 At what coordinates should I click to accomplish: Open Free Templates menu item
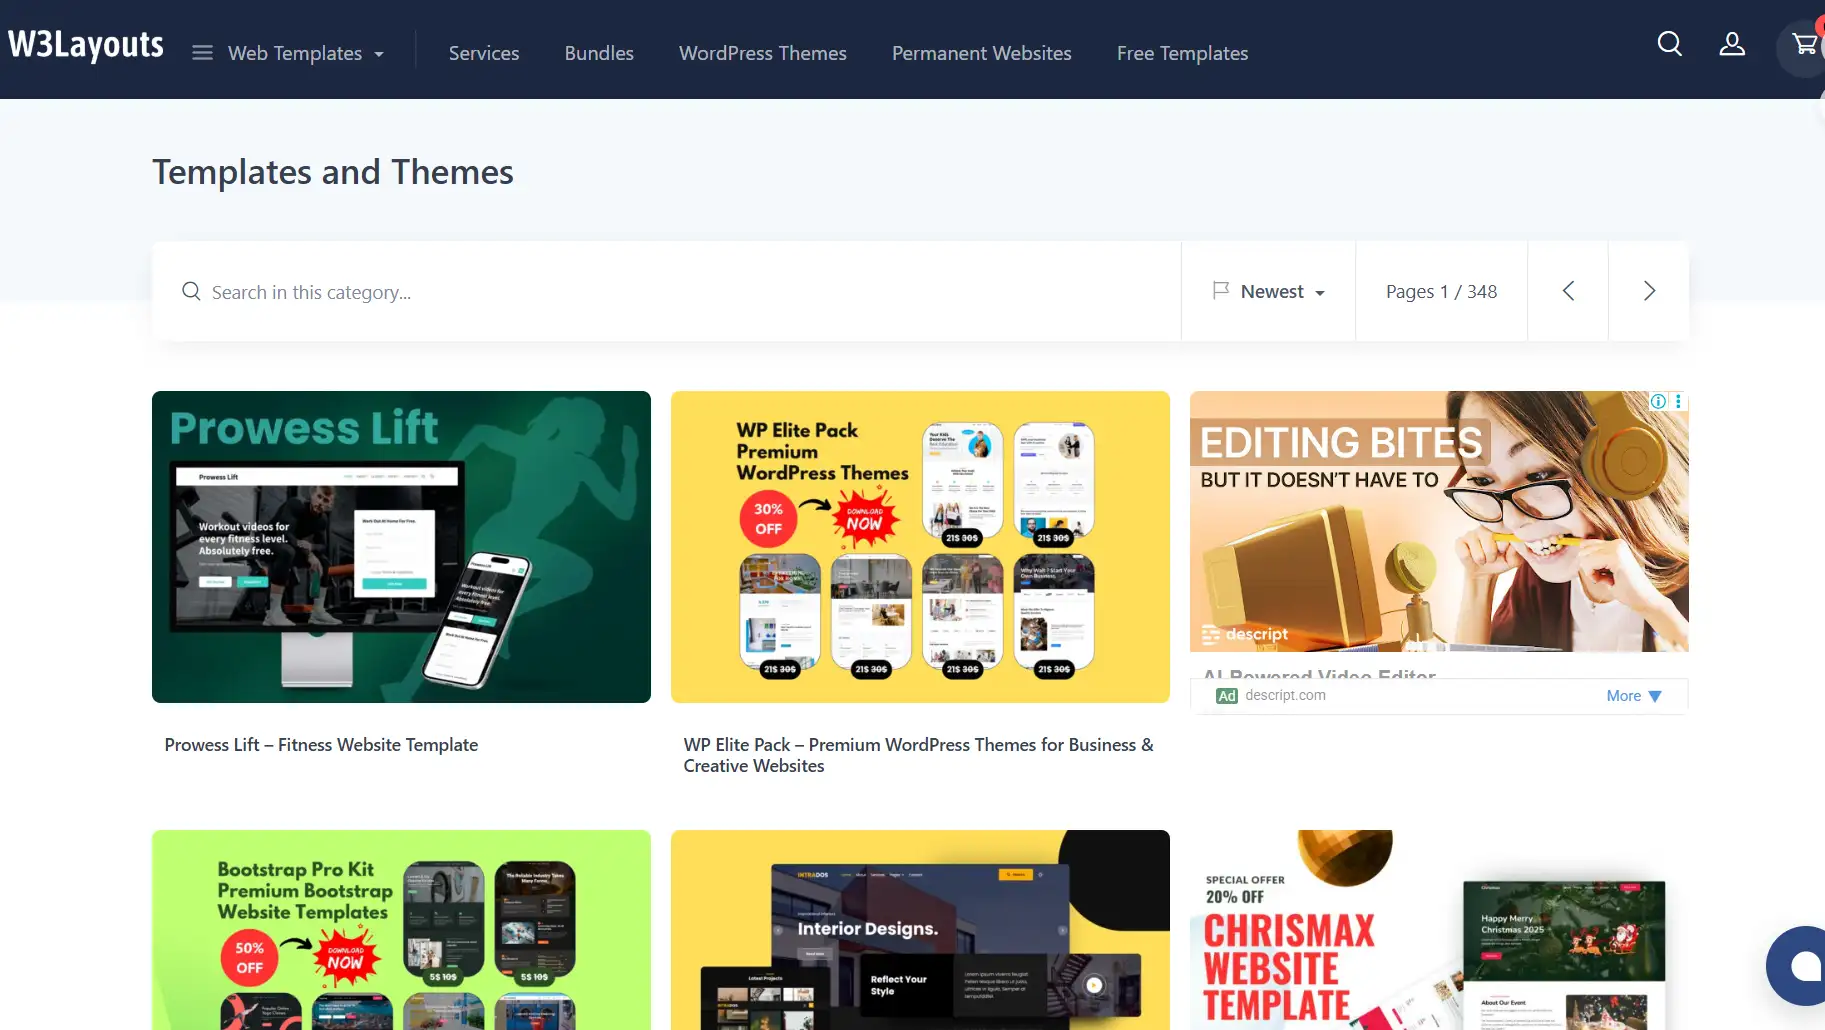(1182, 53)
